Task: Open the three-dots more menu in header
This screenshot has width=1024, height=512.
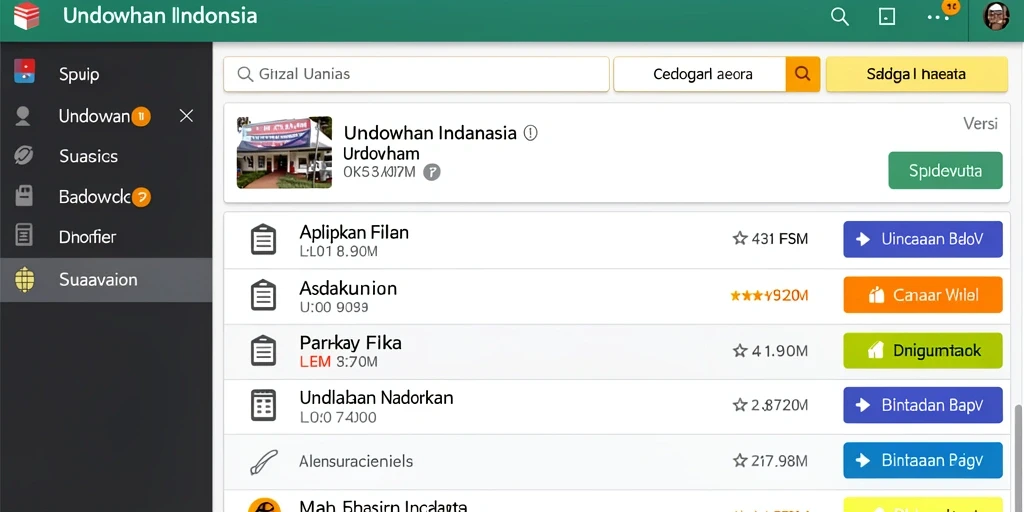Action: click(x=938, y=18)
